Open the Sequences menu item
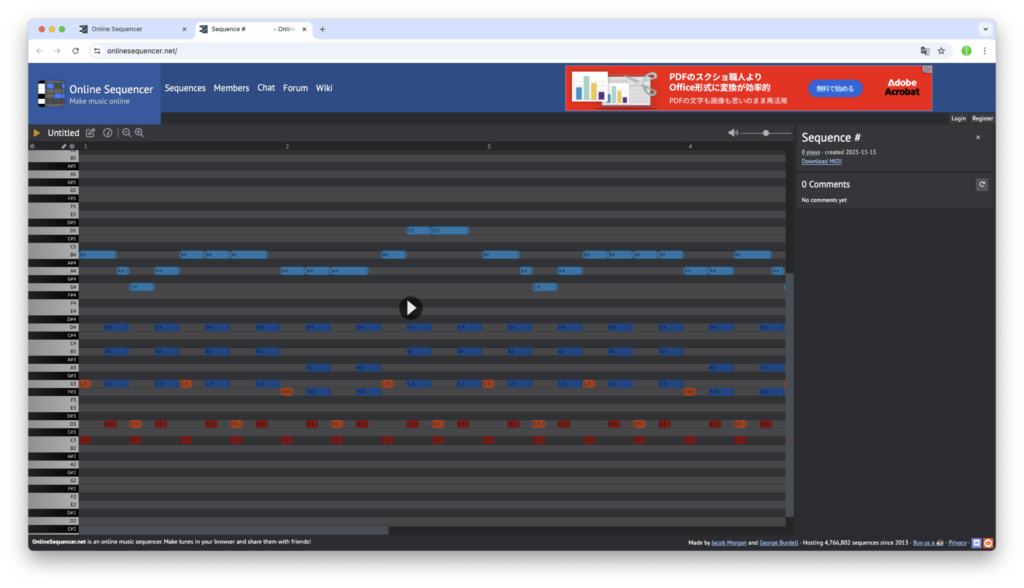 (x=185, y=88)
